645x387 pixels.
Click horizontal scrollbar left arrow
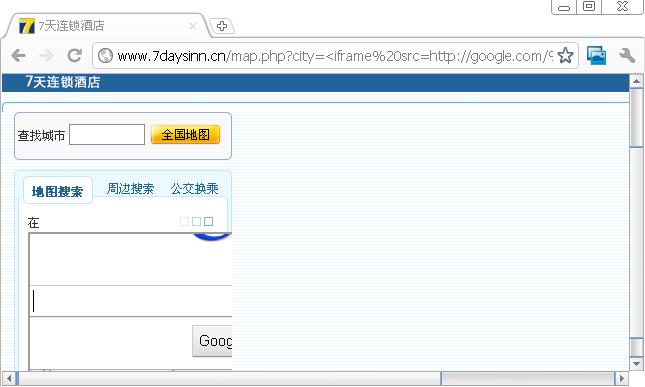9,378
